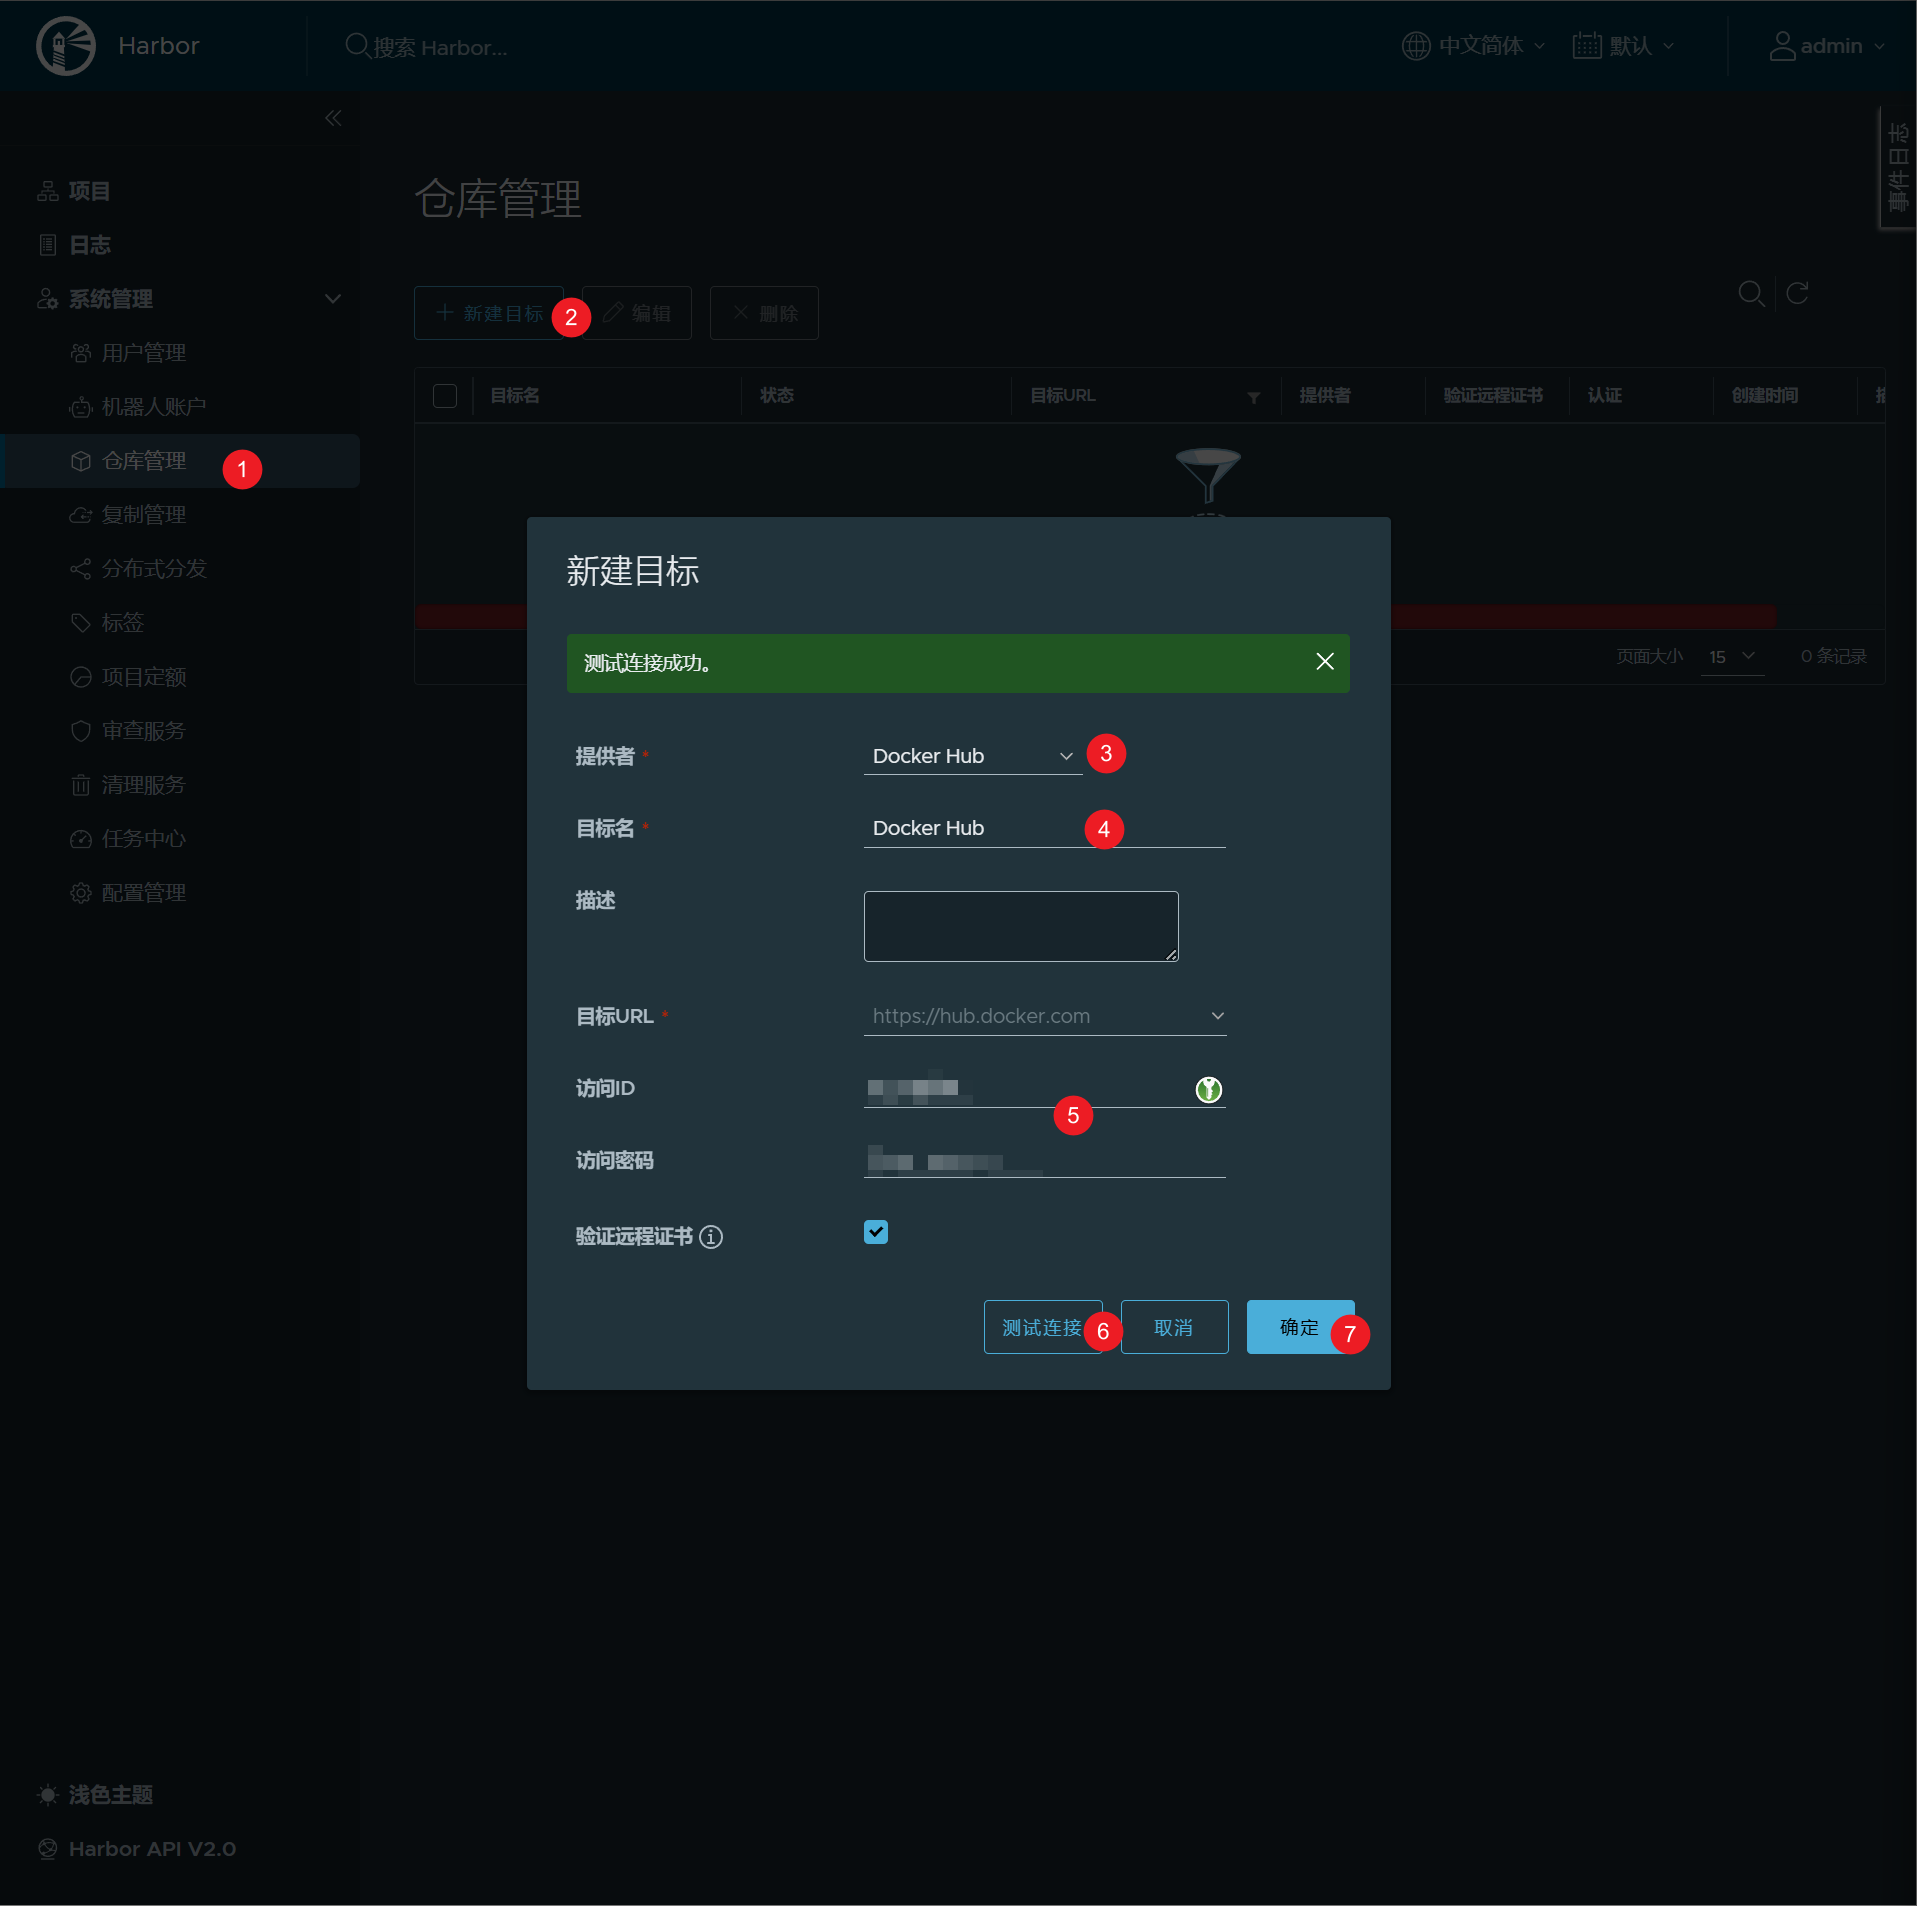Confirm with 确定 button
This screenshot has width=1917, height=1906.
pos(1300,1327)
